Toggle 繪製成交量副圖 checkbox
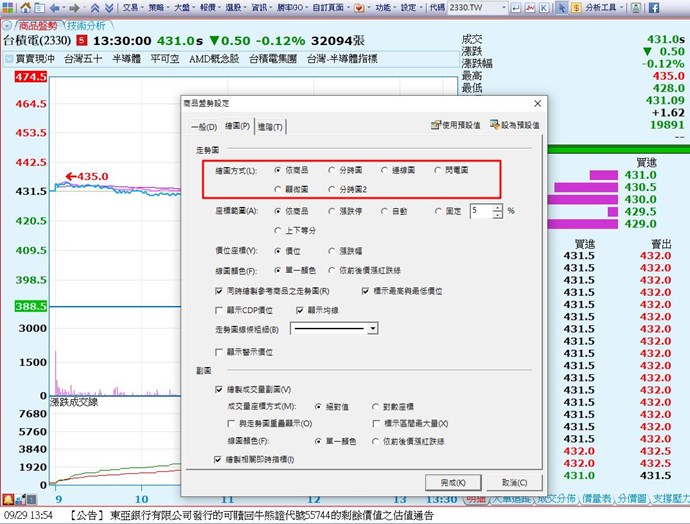Screen dimensions: 690x524 pos(219,389)
